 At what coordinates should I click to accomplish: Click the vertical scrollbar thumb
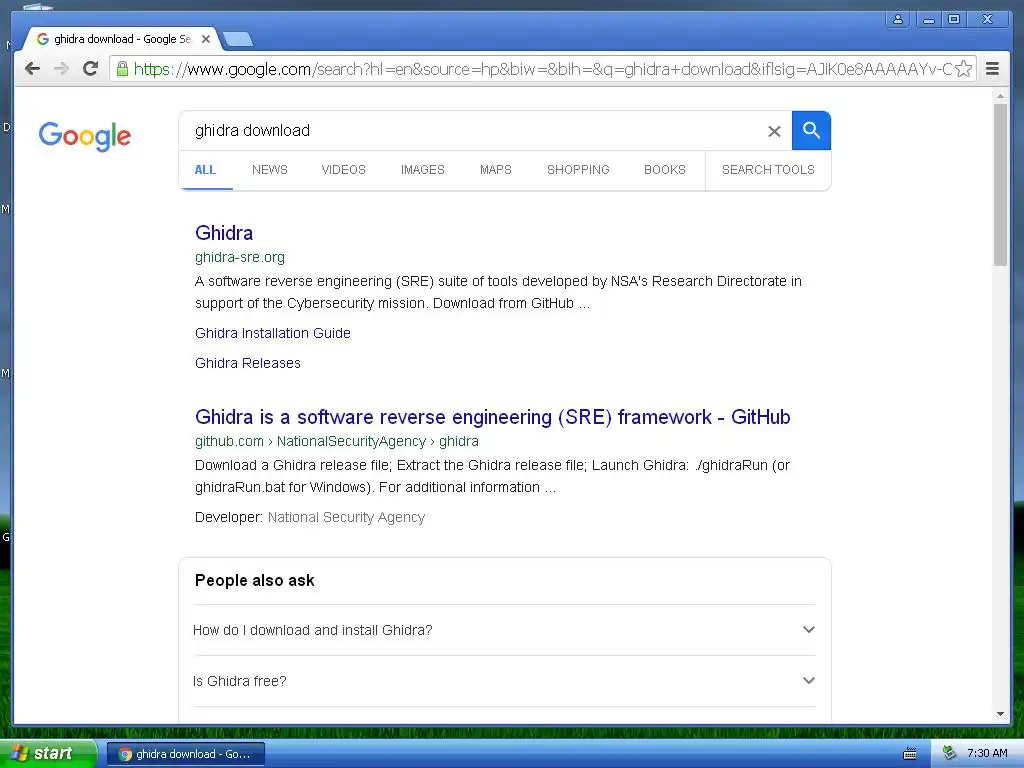[x=1000, y=184]
